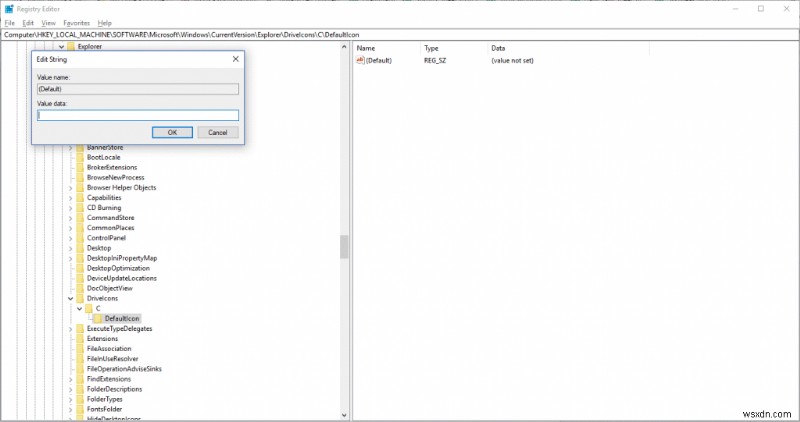Image resolution: width=800 pixels, height=422 pixels.
Task: Select the BannerStore tree item
Action: point(105,147)
